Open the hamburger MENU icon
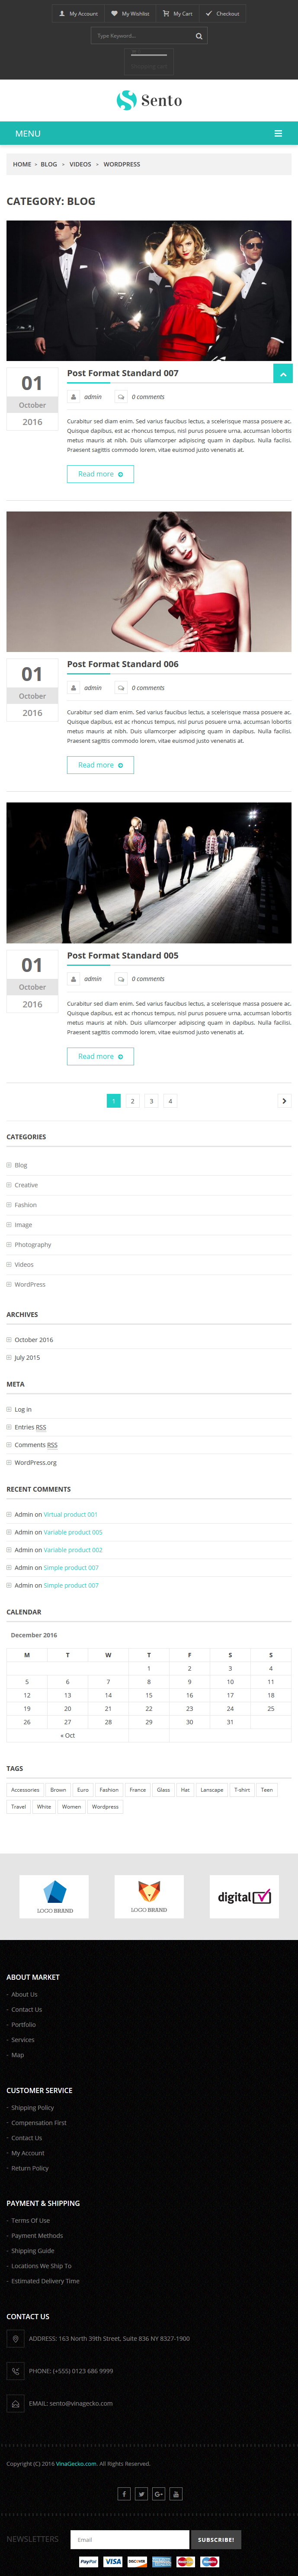This screenshot has height=2576, width=298. [x=278, y=133]
